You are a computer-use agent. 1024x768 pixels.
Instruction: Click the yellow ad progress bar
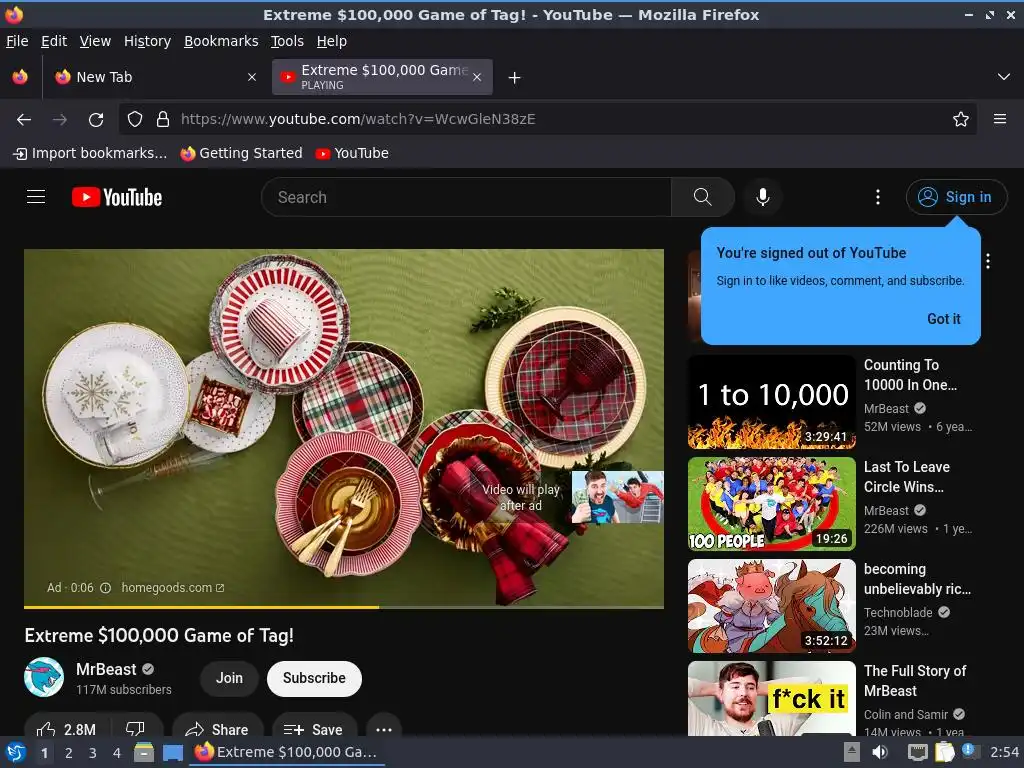tap(201, 607)
